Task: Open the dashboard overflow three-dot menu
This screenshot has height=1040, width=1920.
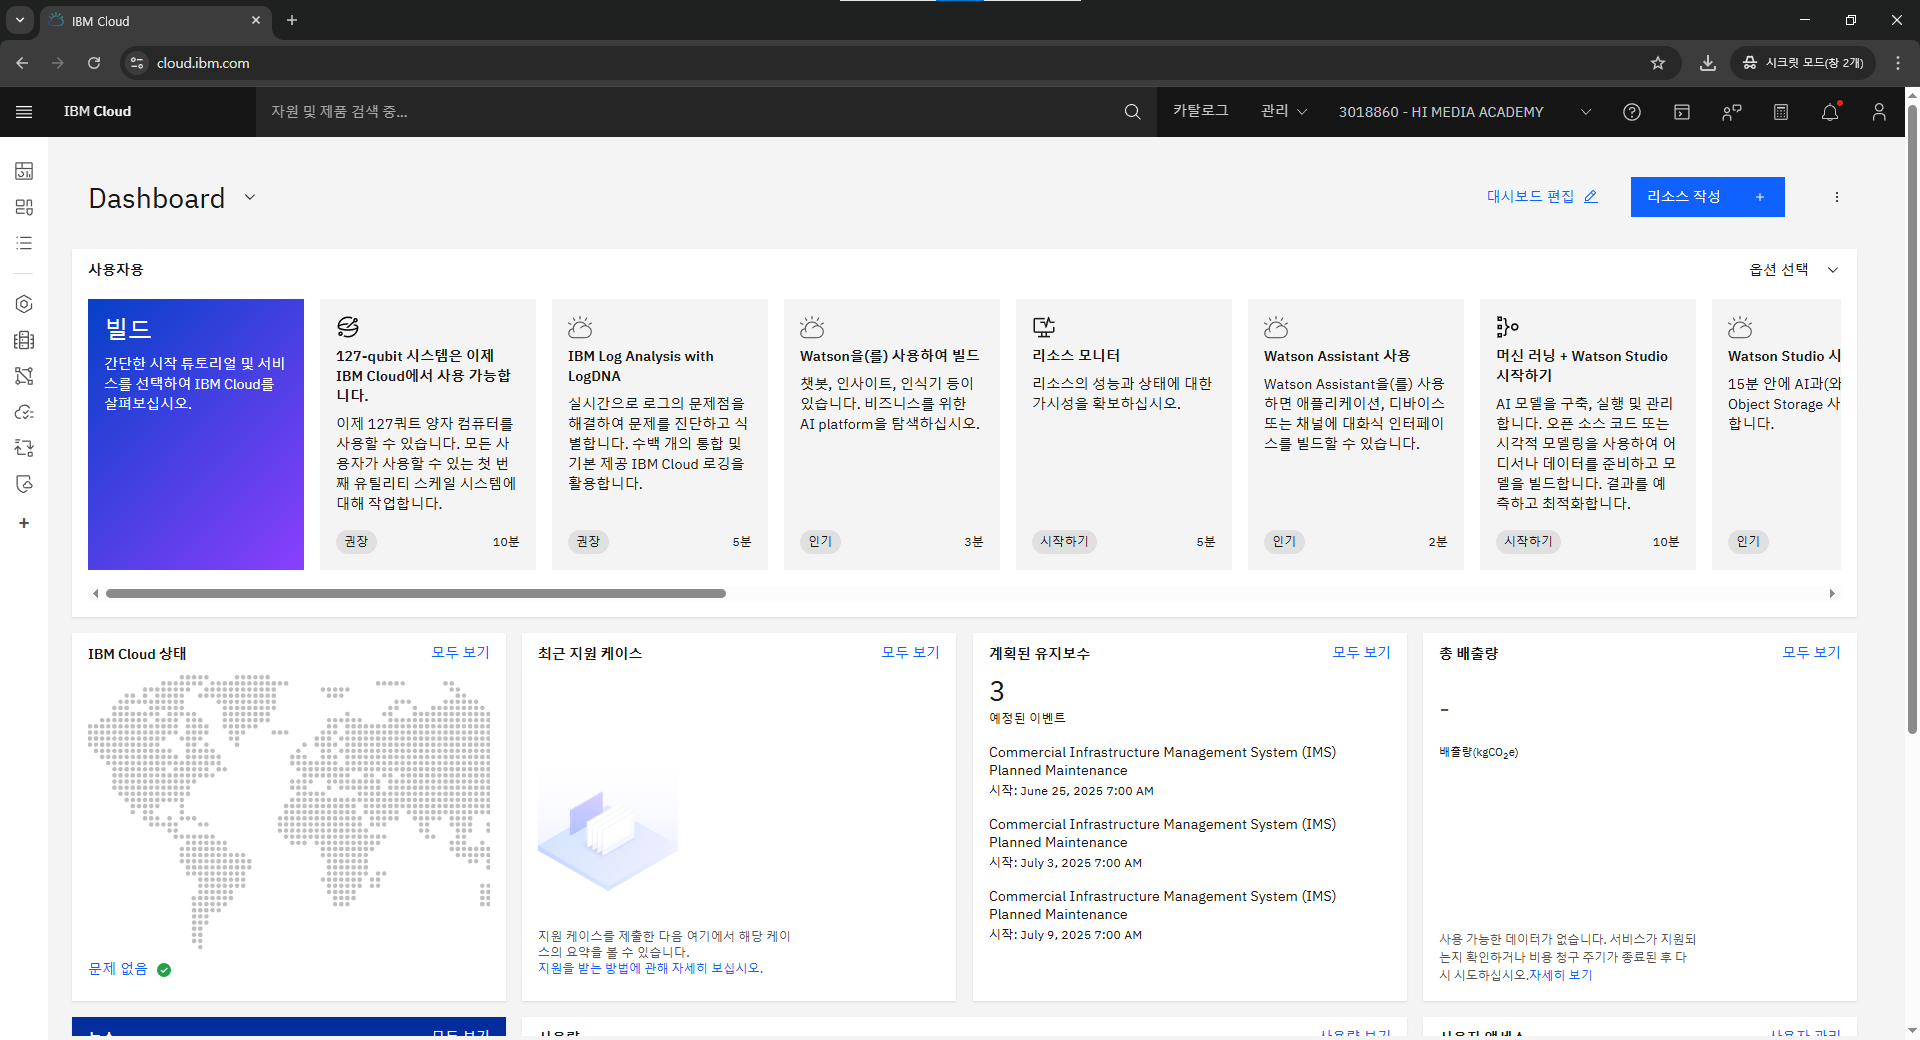Action: (x=1837, y=197)
